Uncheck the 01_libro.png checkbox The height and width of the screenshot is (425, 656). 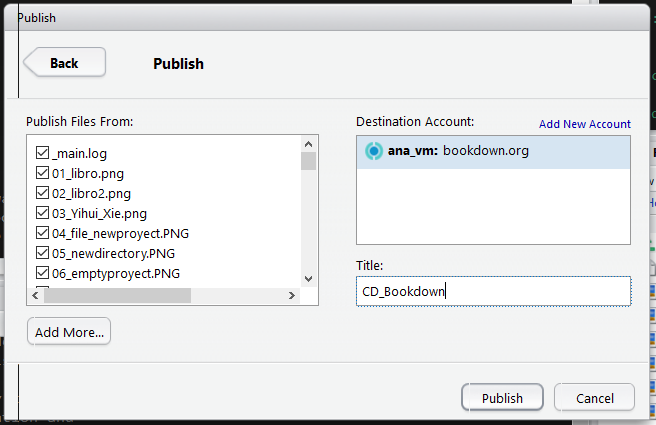43,173
